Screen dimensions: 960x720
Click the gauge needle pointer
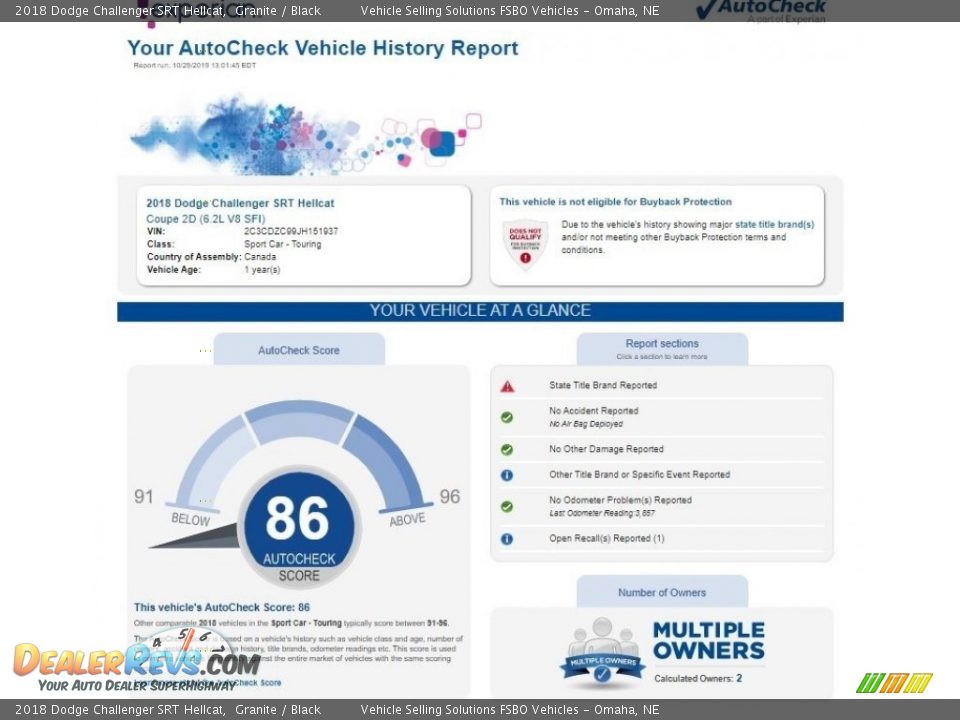[x=195, y=537]
